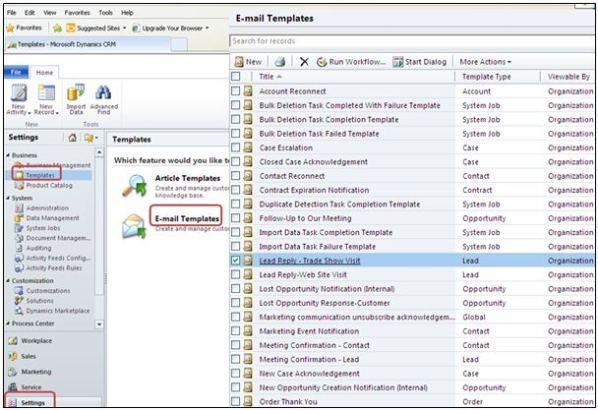
Task: Switch to the Home ribbon tab
Action: pyautogui.click(x=44, y=72)
